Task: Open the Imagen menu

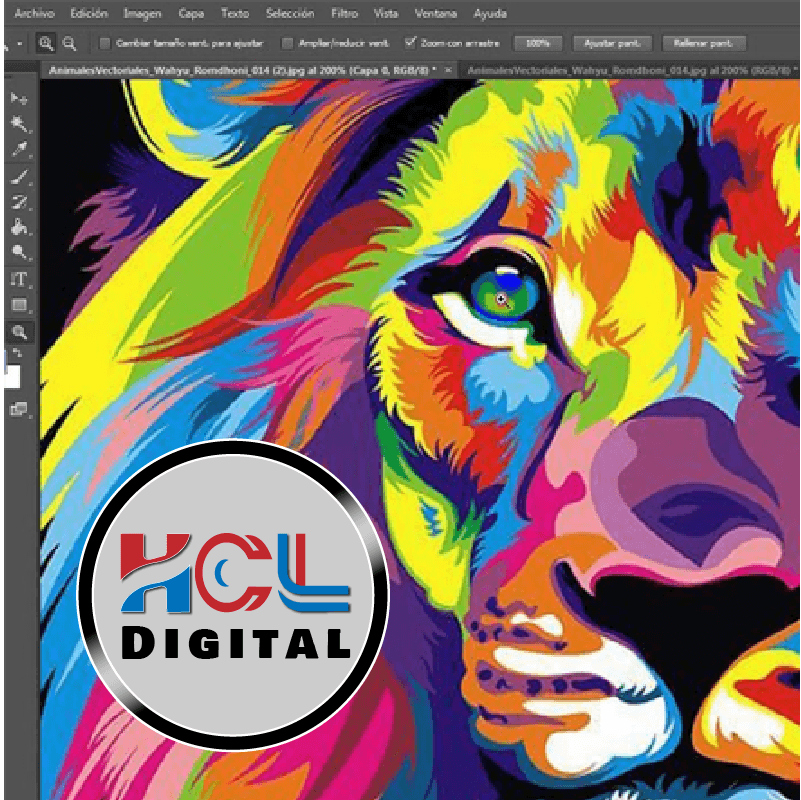Action: click(x=143, y=14)
